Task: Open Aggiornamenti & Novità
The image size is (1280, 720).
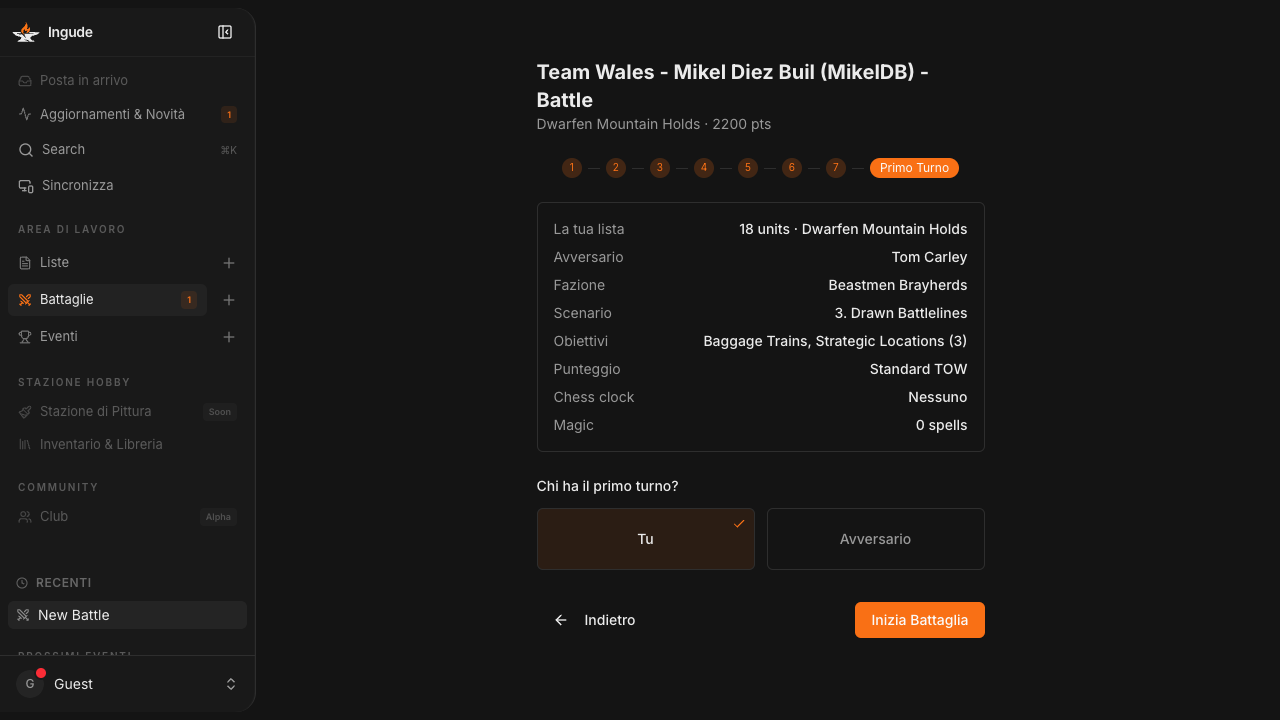Action: coord(127,114)
